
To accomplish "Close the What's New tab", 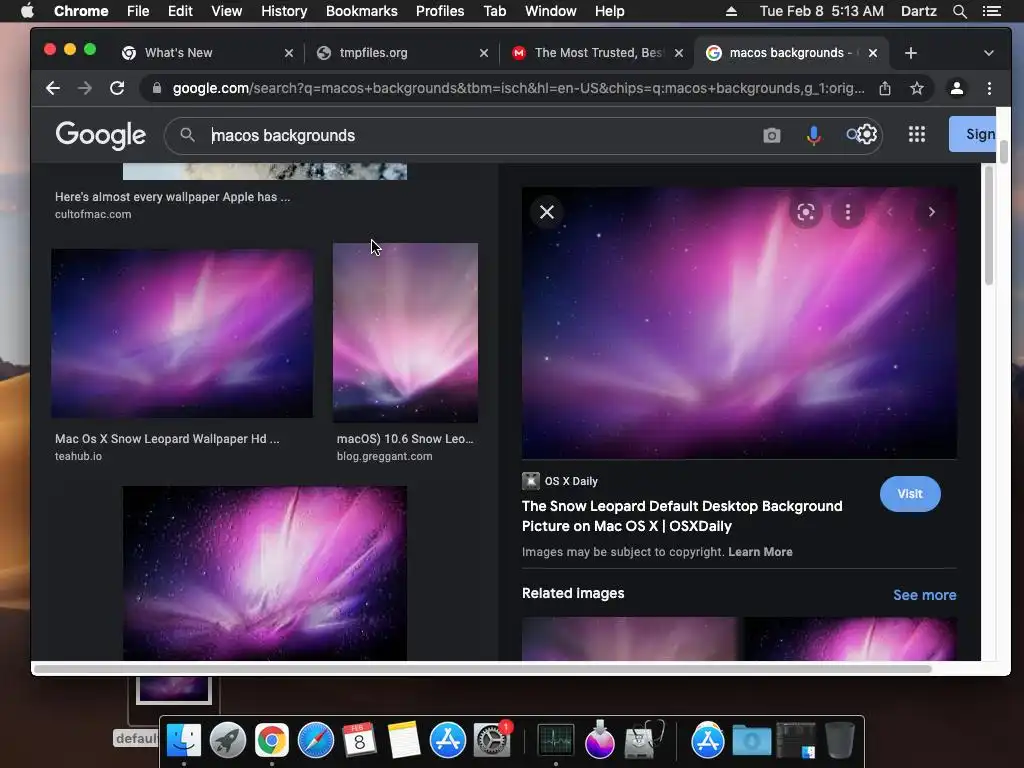I will pos(289,53).
